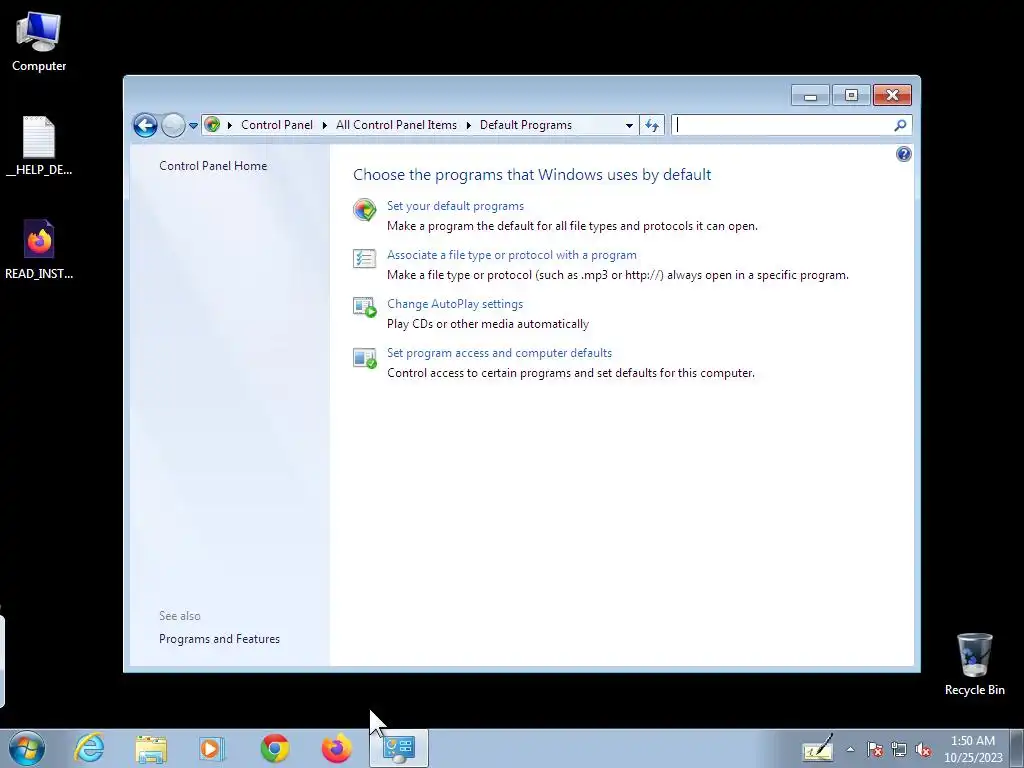
Task: Click the search magnifier icon
Action: (901, 125)
